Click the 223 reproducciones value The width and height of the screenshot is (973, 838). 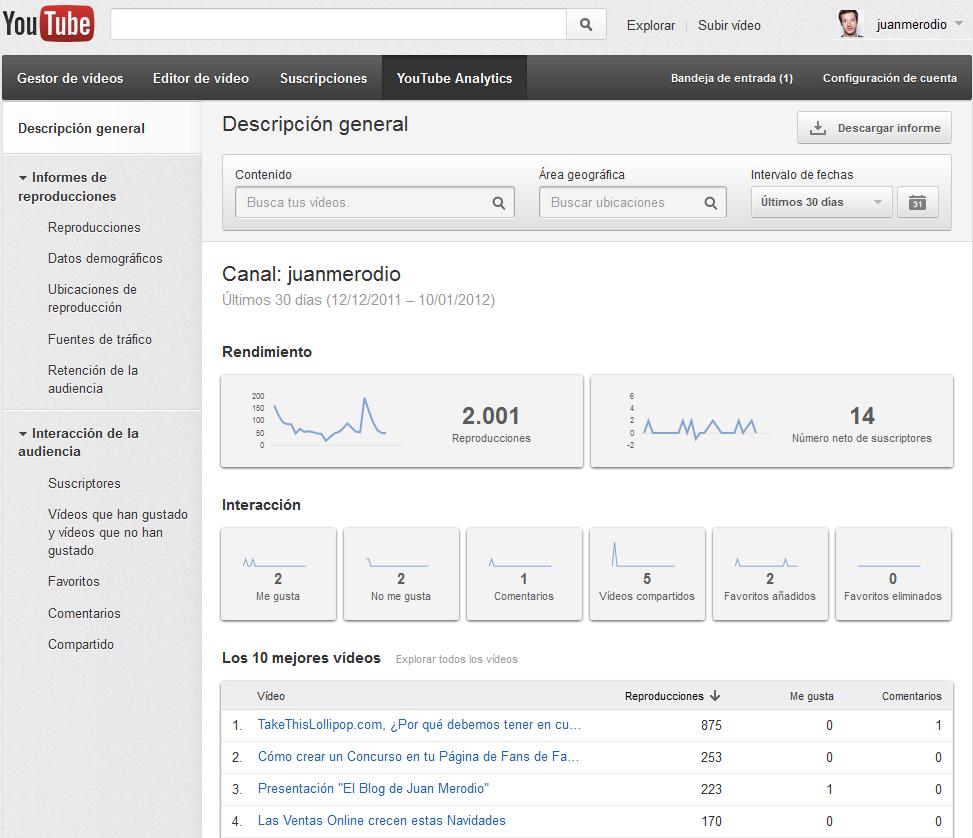711,789
